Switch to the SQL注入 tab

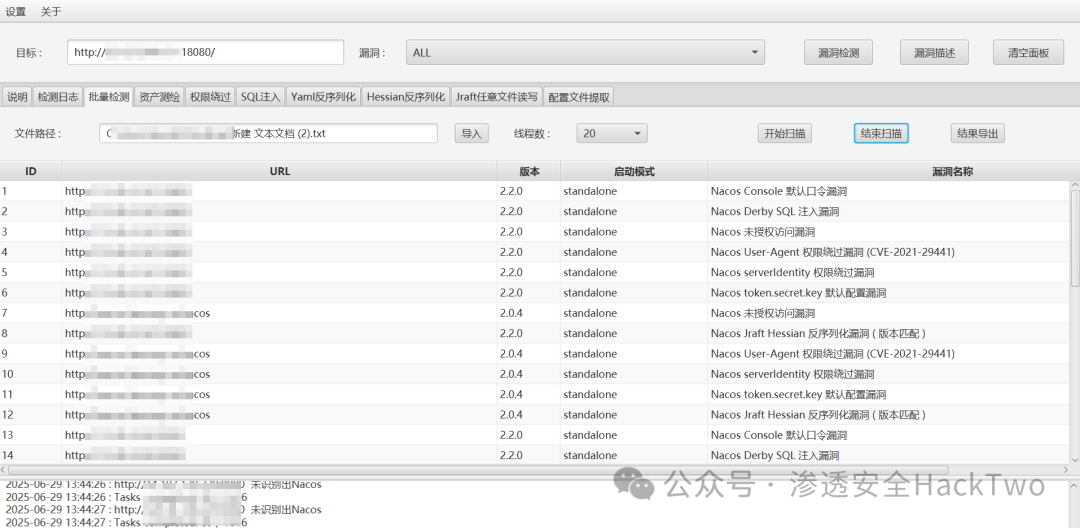pos(260,97)
